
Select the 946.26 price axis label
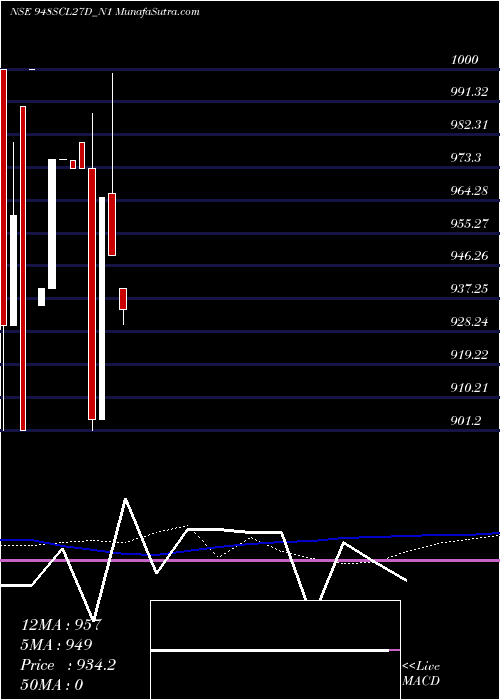[x=469, y=256]
